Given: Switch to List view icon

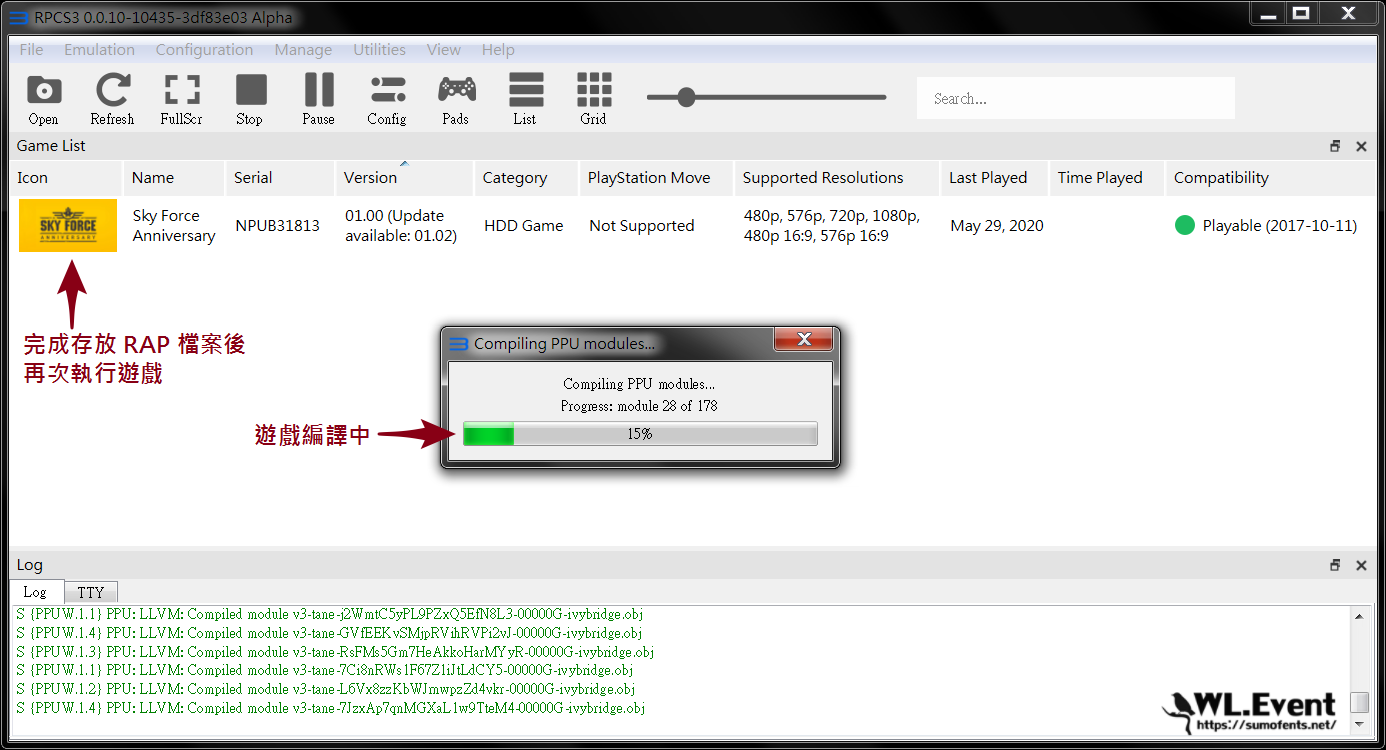Looking at the screenshot, I should 525,99.
